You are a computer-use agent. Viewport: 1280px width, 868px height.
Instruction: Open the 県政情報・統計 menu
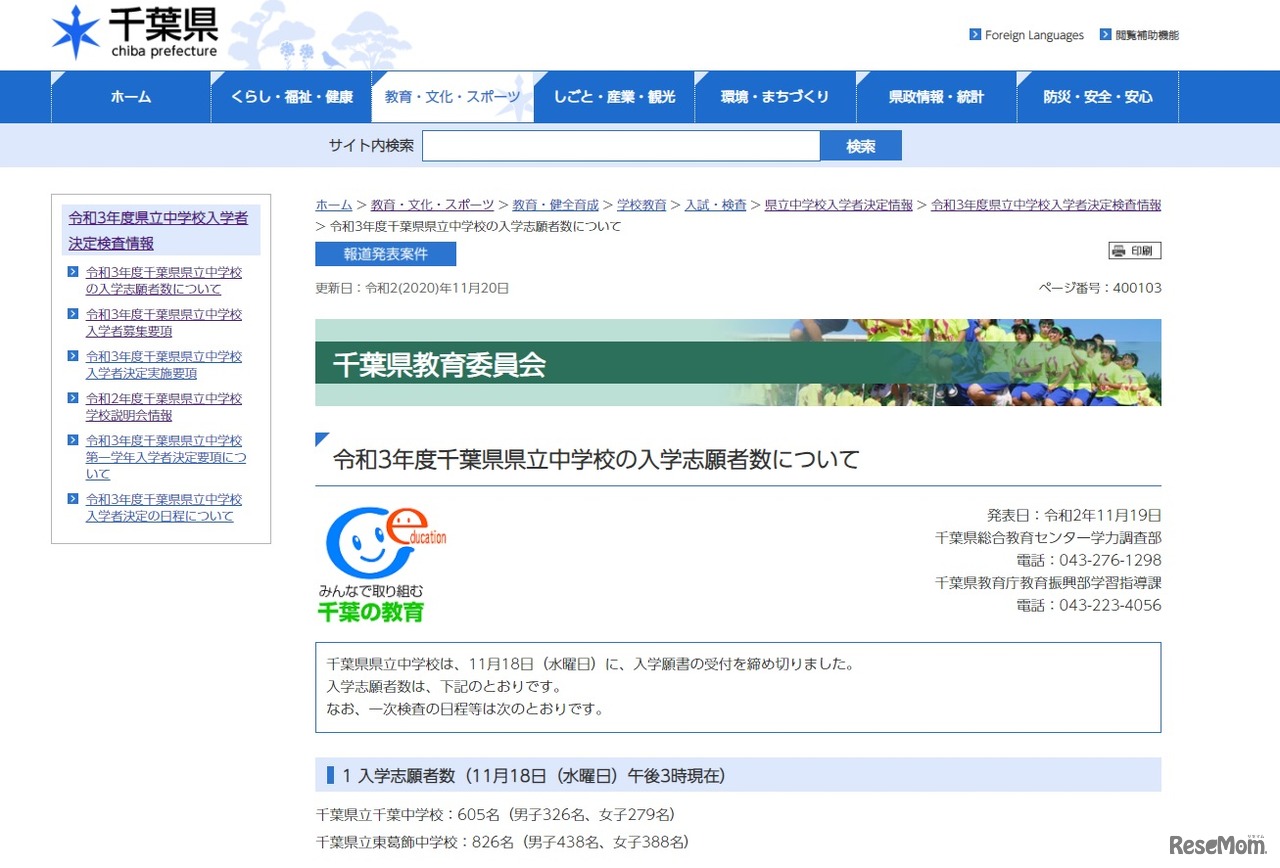[x=936, y=96]
